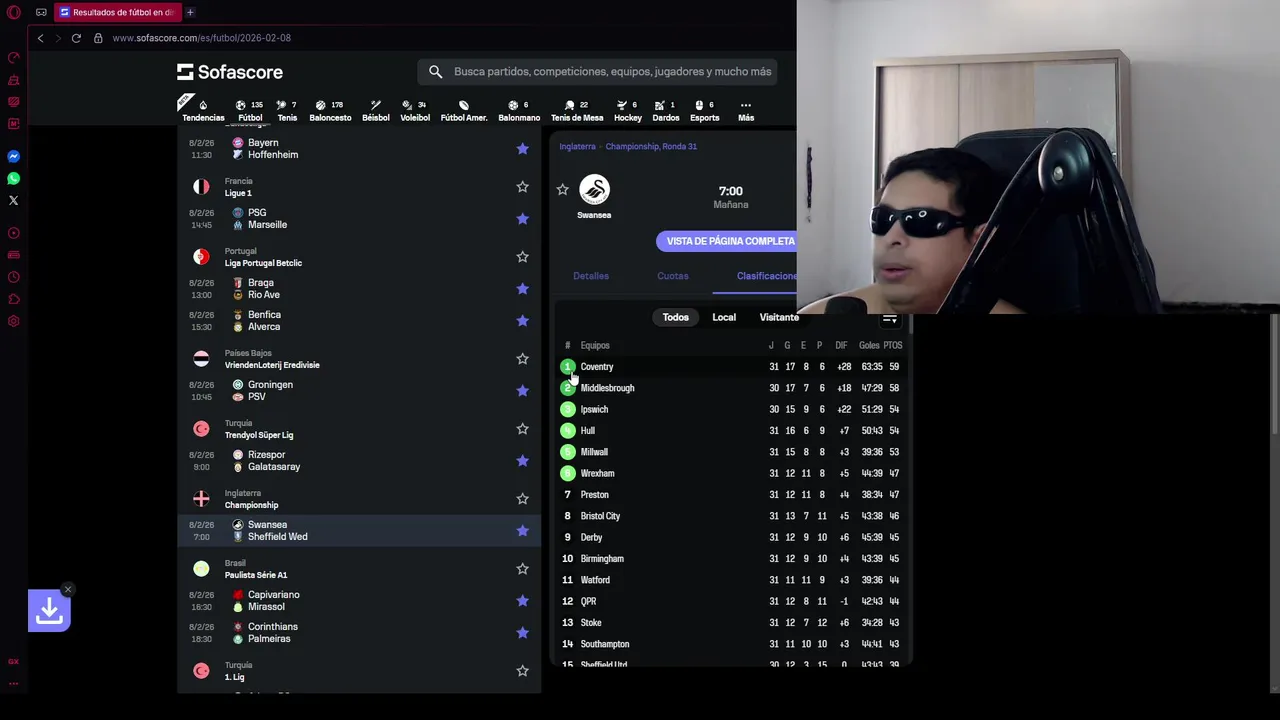Select the Todos standings filter
The image size is (1280, 720).
point(675,318)
